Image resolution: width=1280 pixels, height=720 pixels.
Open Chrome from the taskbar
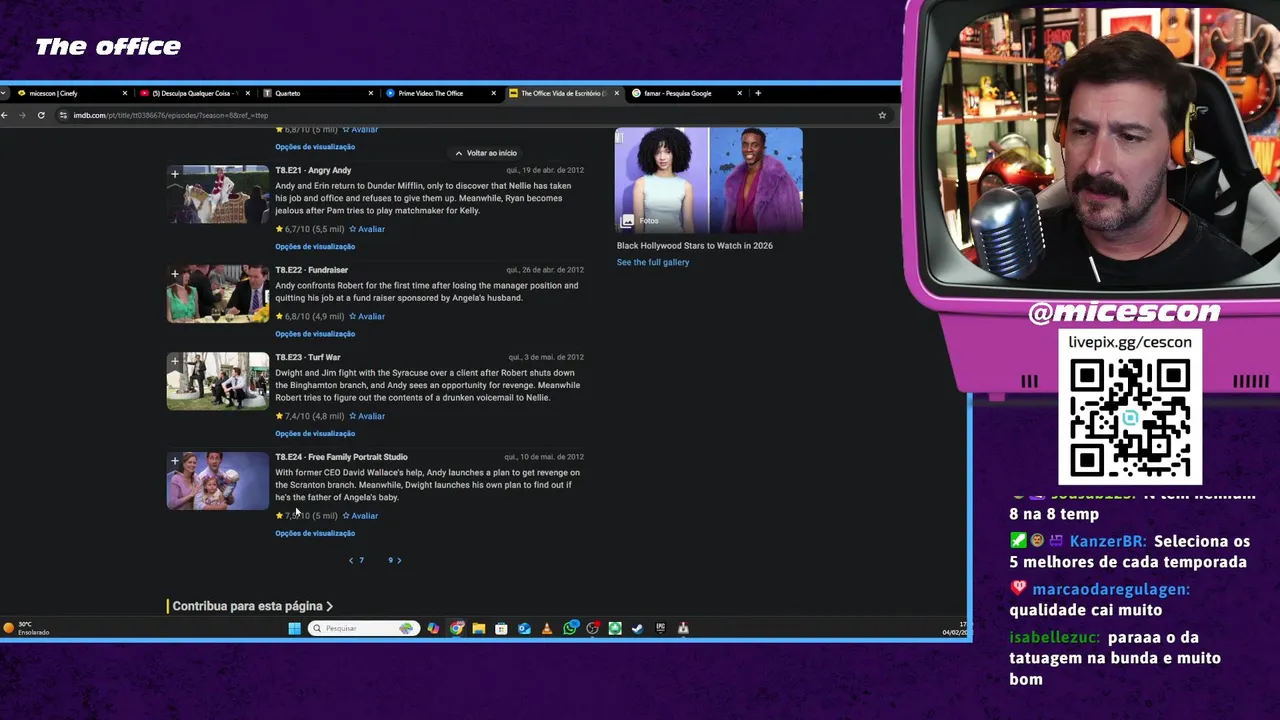[x=457, y=628]
